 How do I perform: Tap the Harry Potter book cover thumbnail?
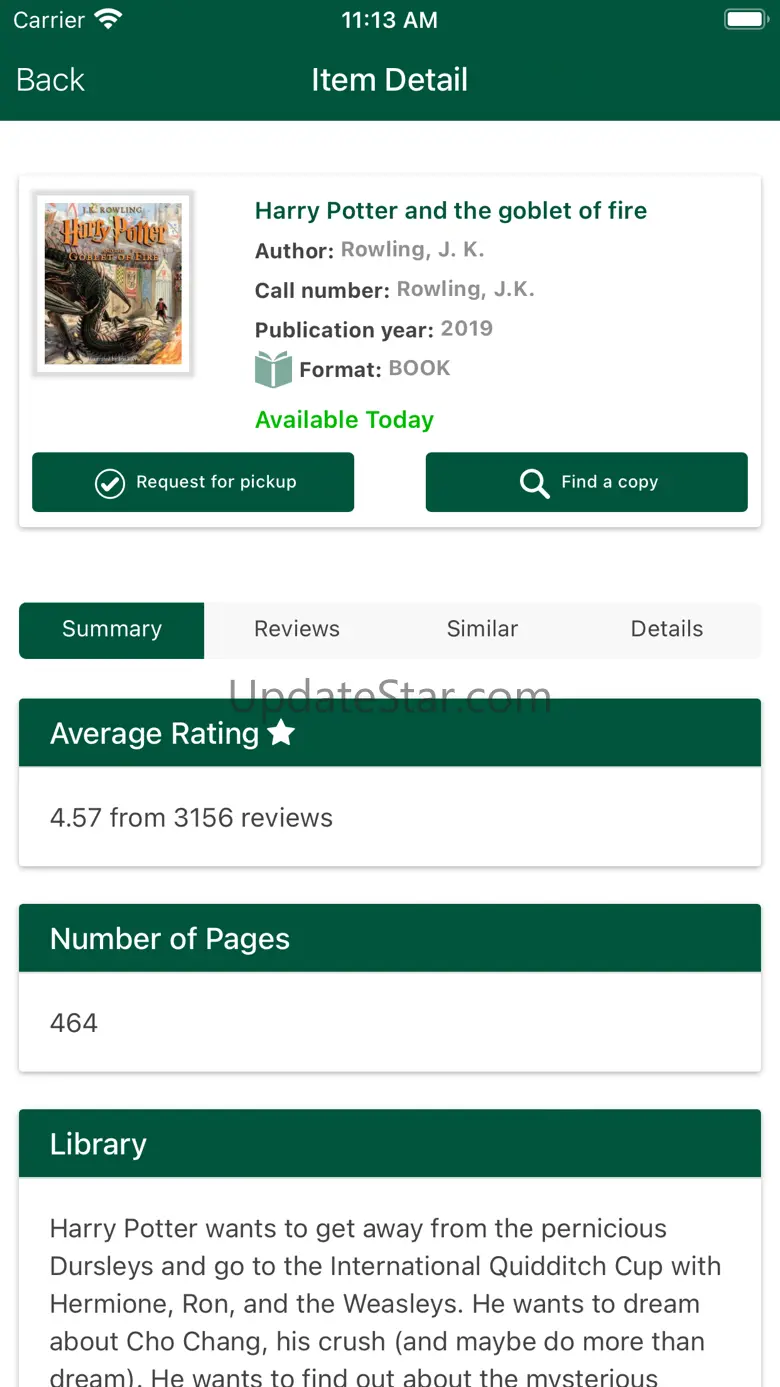[113, 283]
